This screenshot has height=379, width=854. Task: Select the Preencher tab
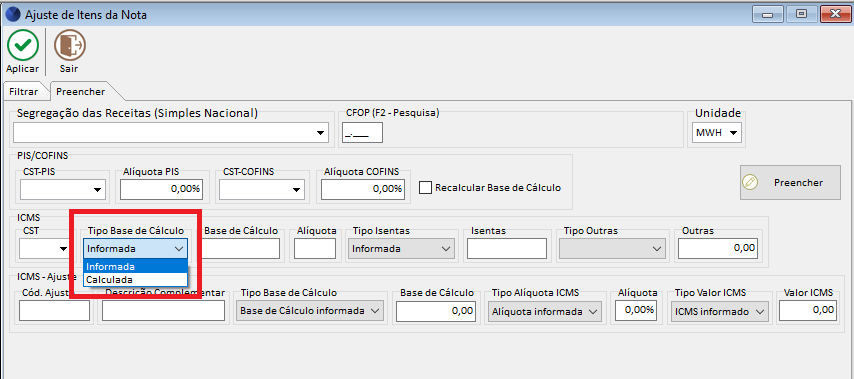pyautogui.click(x=80, y=91)
